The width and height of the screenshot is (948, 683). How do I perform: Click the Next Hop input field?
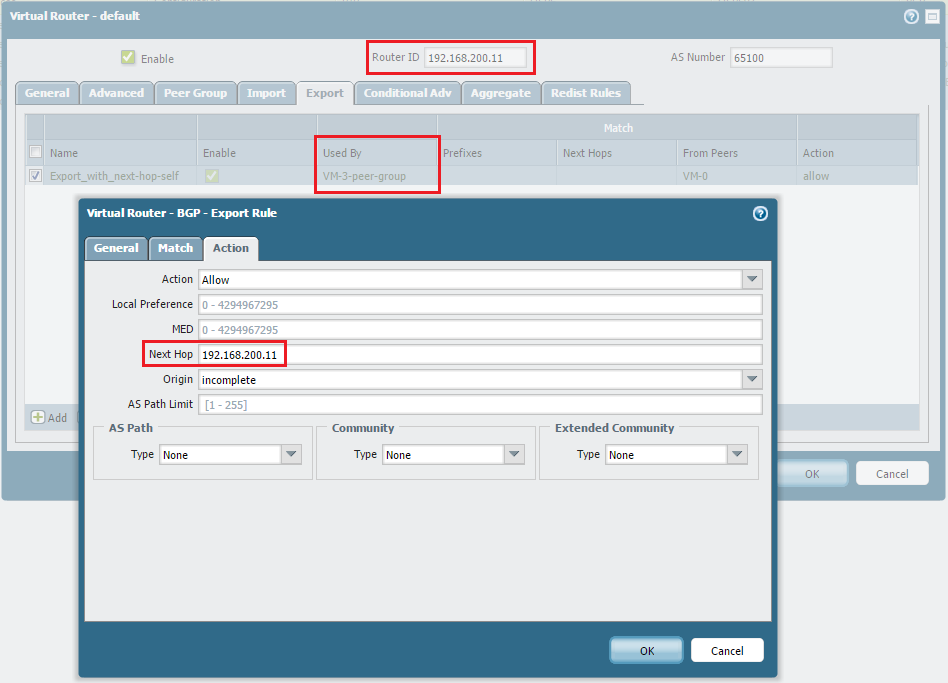tap(480, 355)
